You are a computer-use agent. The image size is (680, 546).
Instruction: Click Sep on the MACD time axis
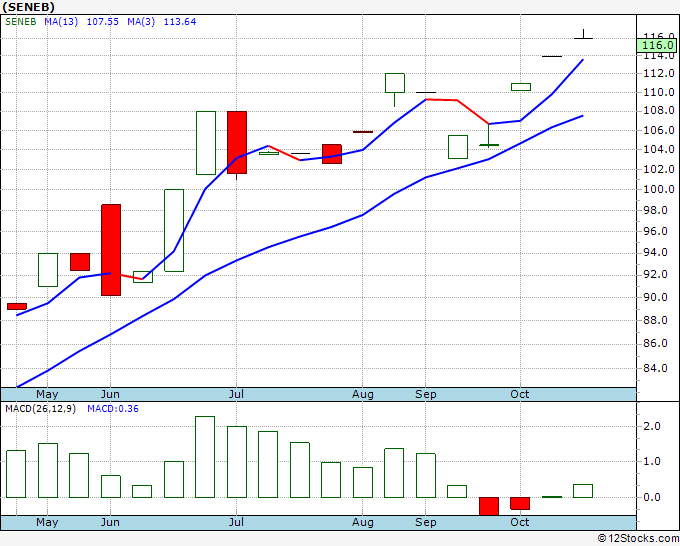425,522
